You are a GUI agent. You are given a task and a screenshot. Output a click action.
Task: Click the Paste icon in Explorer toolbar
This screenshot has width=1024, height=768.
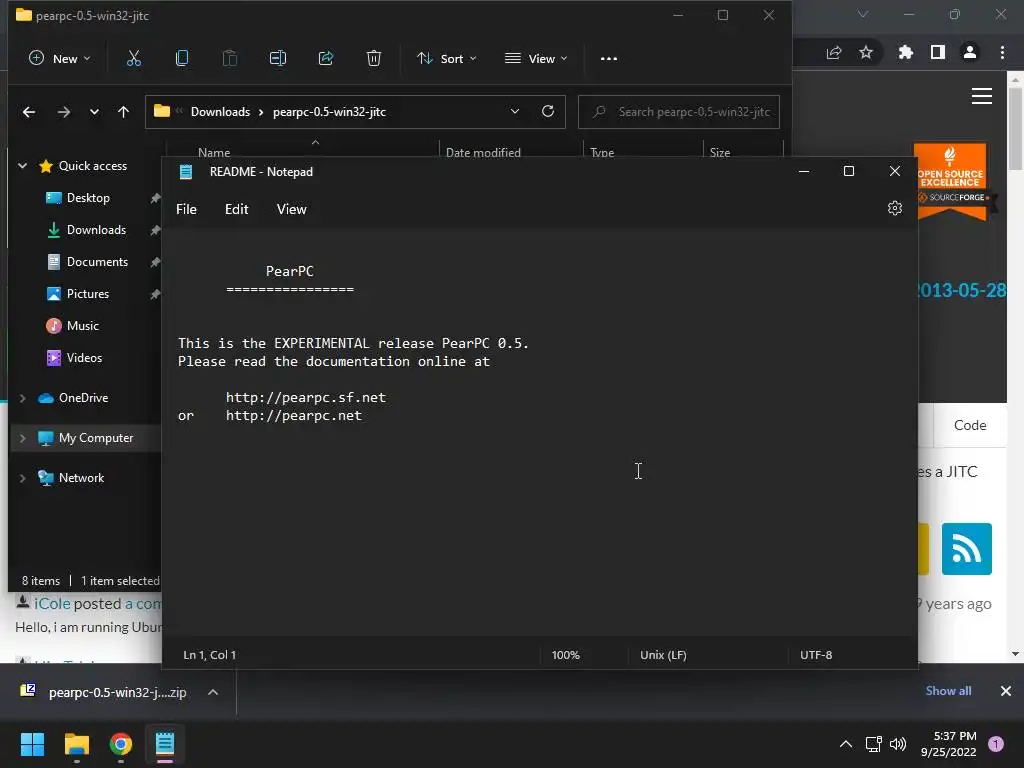point(230,59)
